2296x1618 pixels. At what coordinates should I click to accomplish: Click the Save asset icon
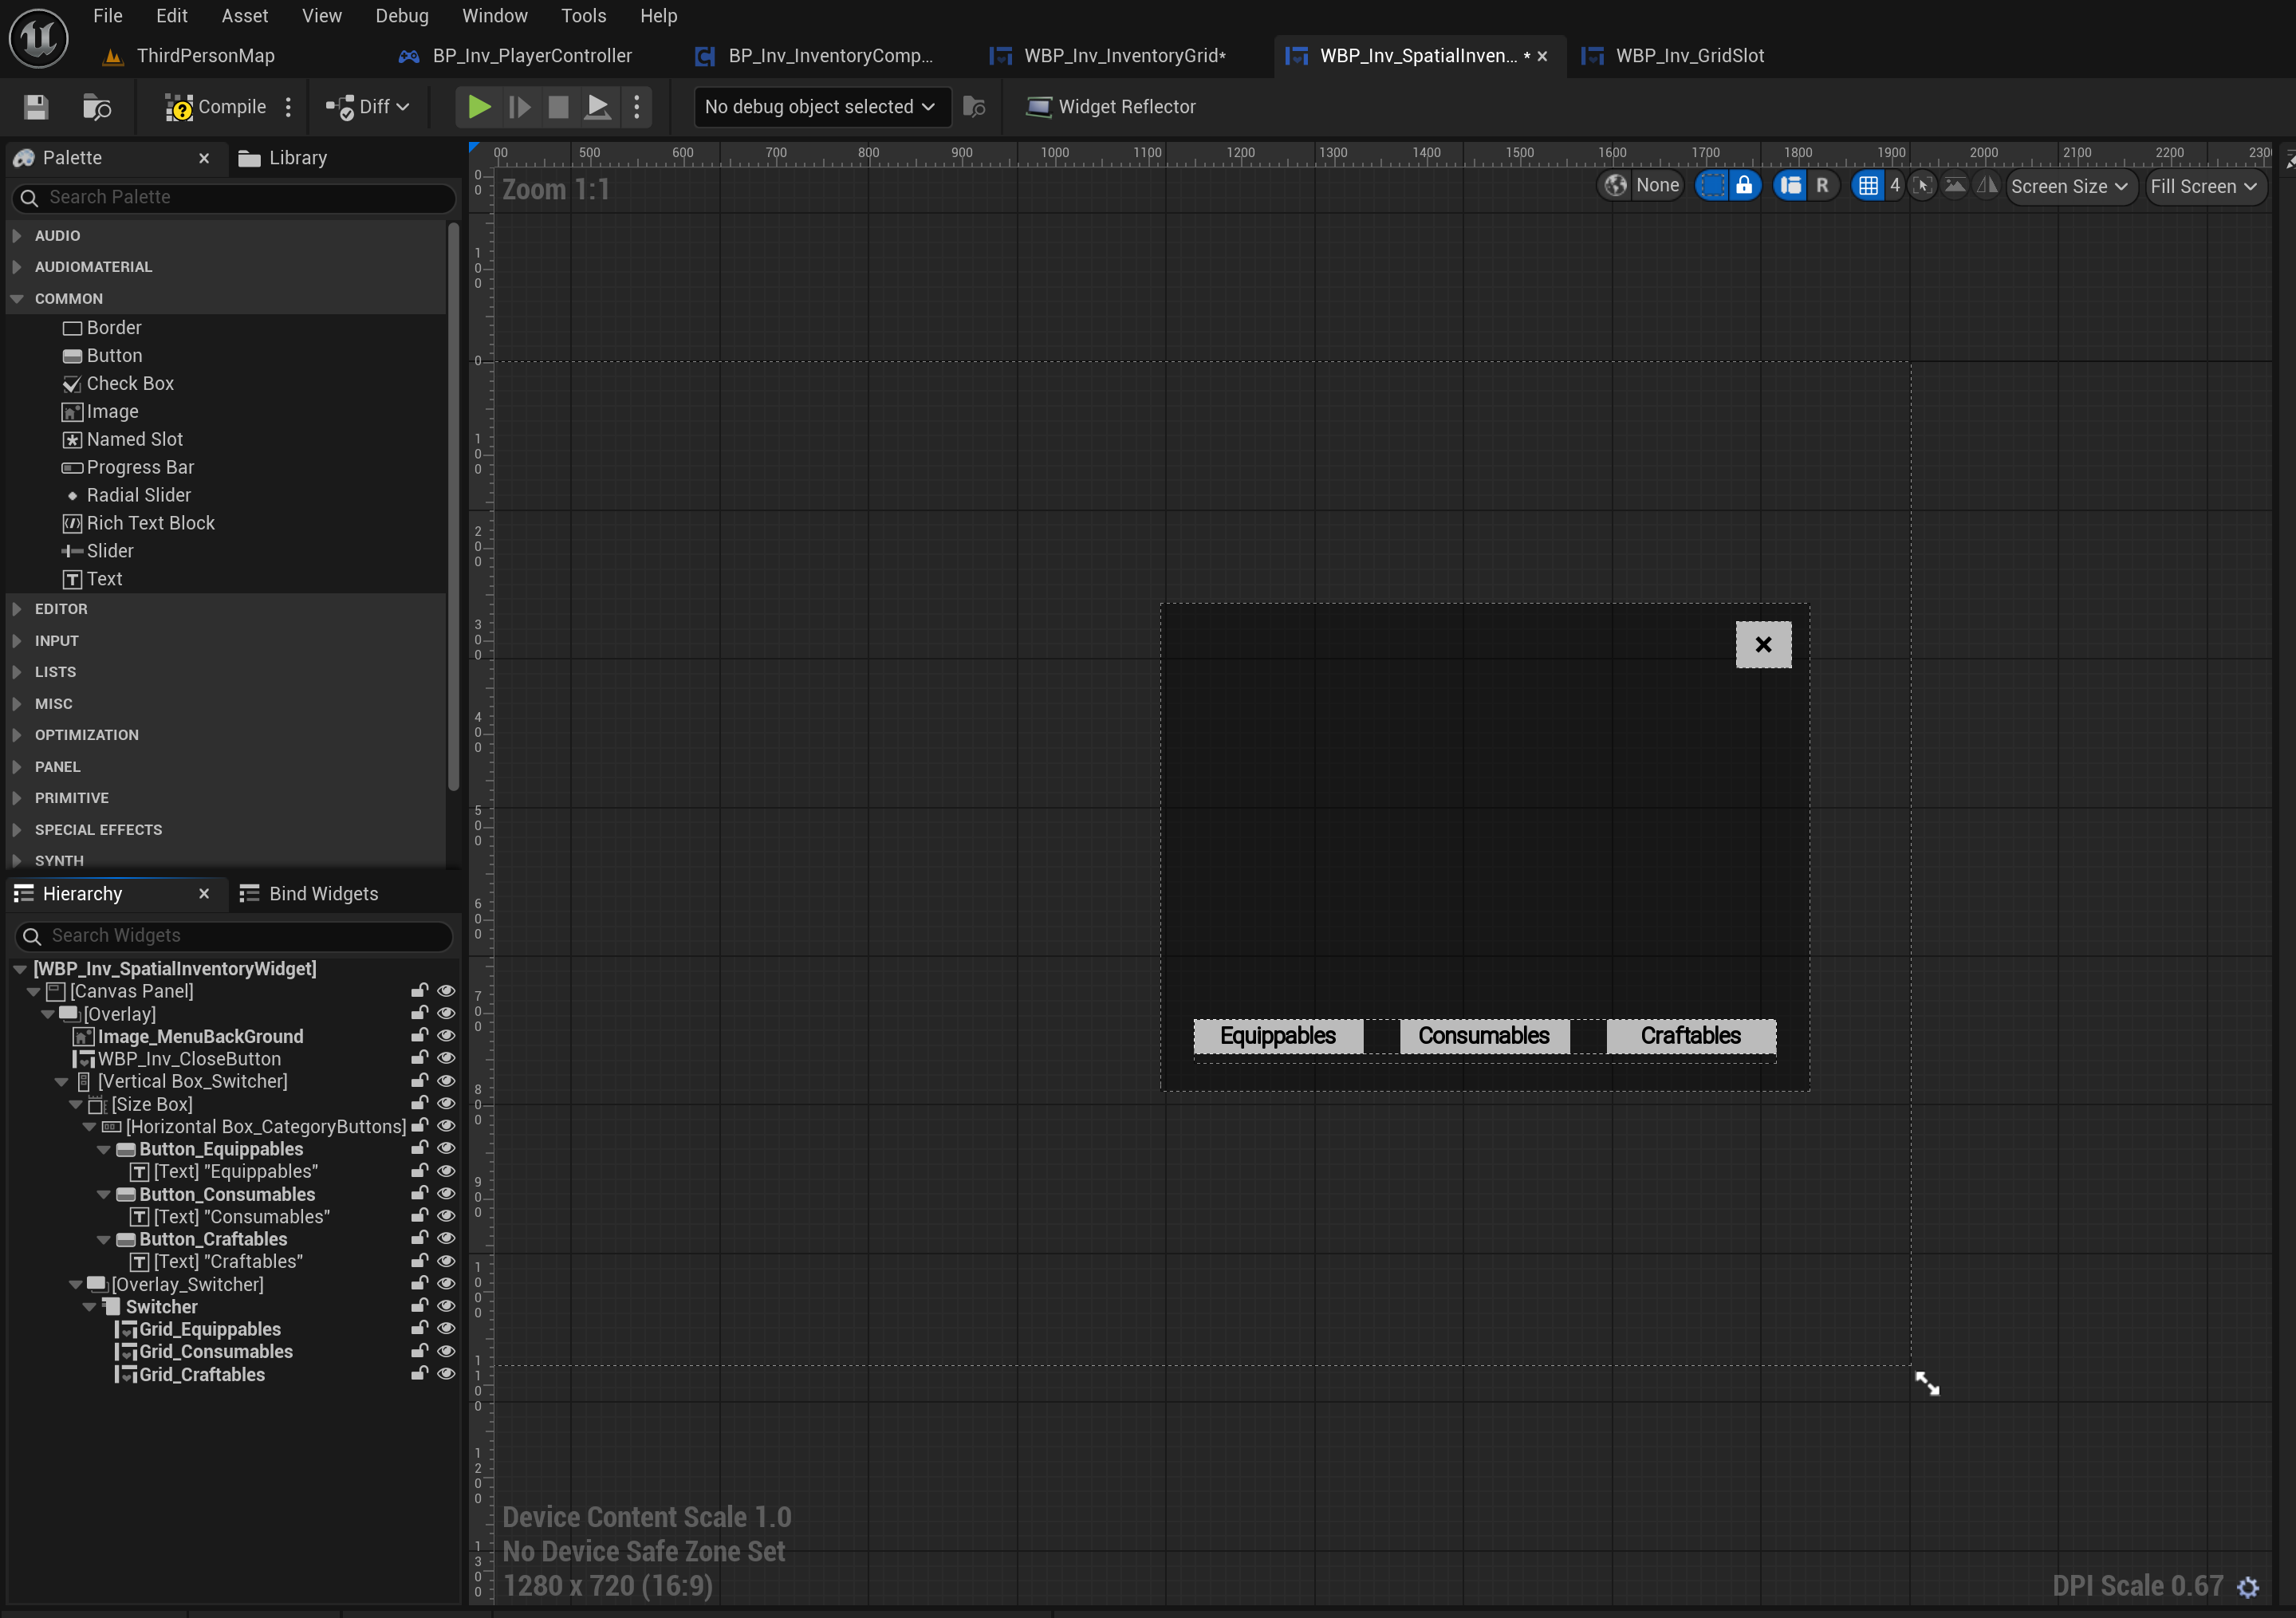click(x=37, y=107)
